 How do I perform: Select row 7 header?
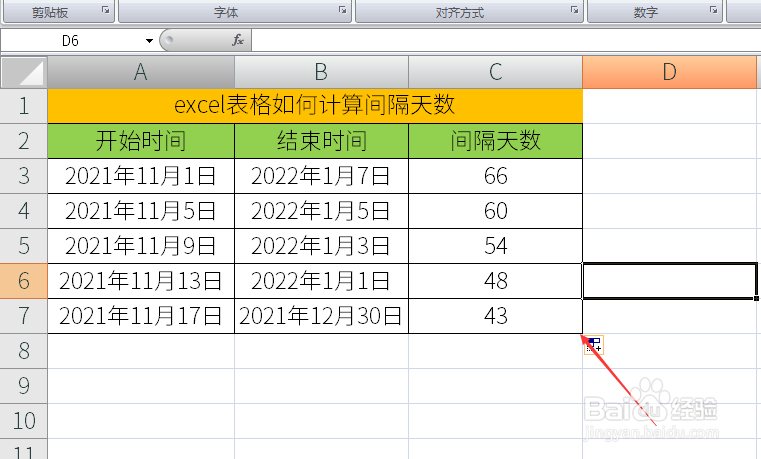pos(24,316)
